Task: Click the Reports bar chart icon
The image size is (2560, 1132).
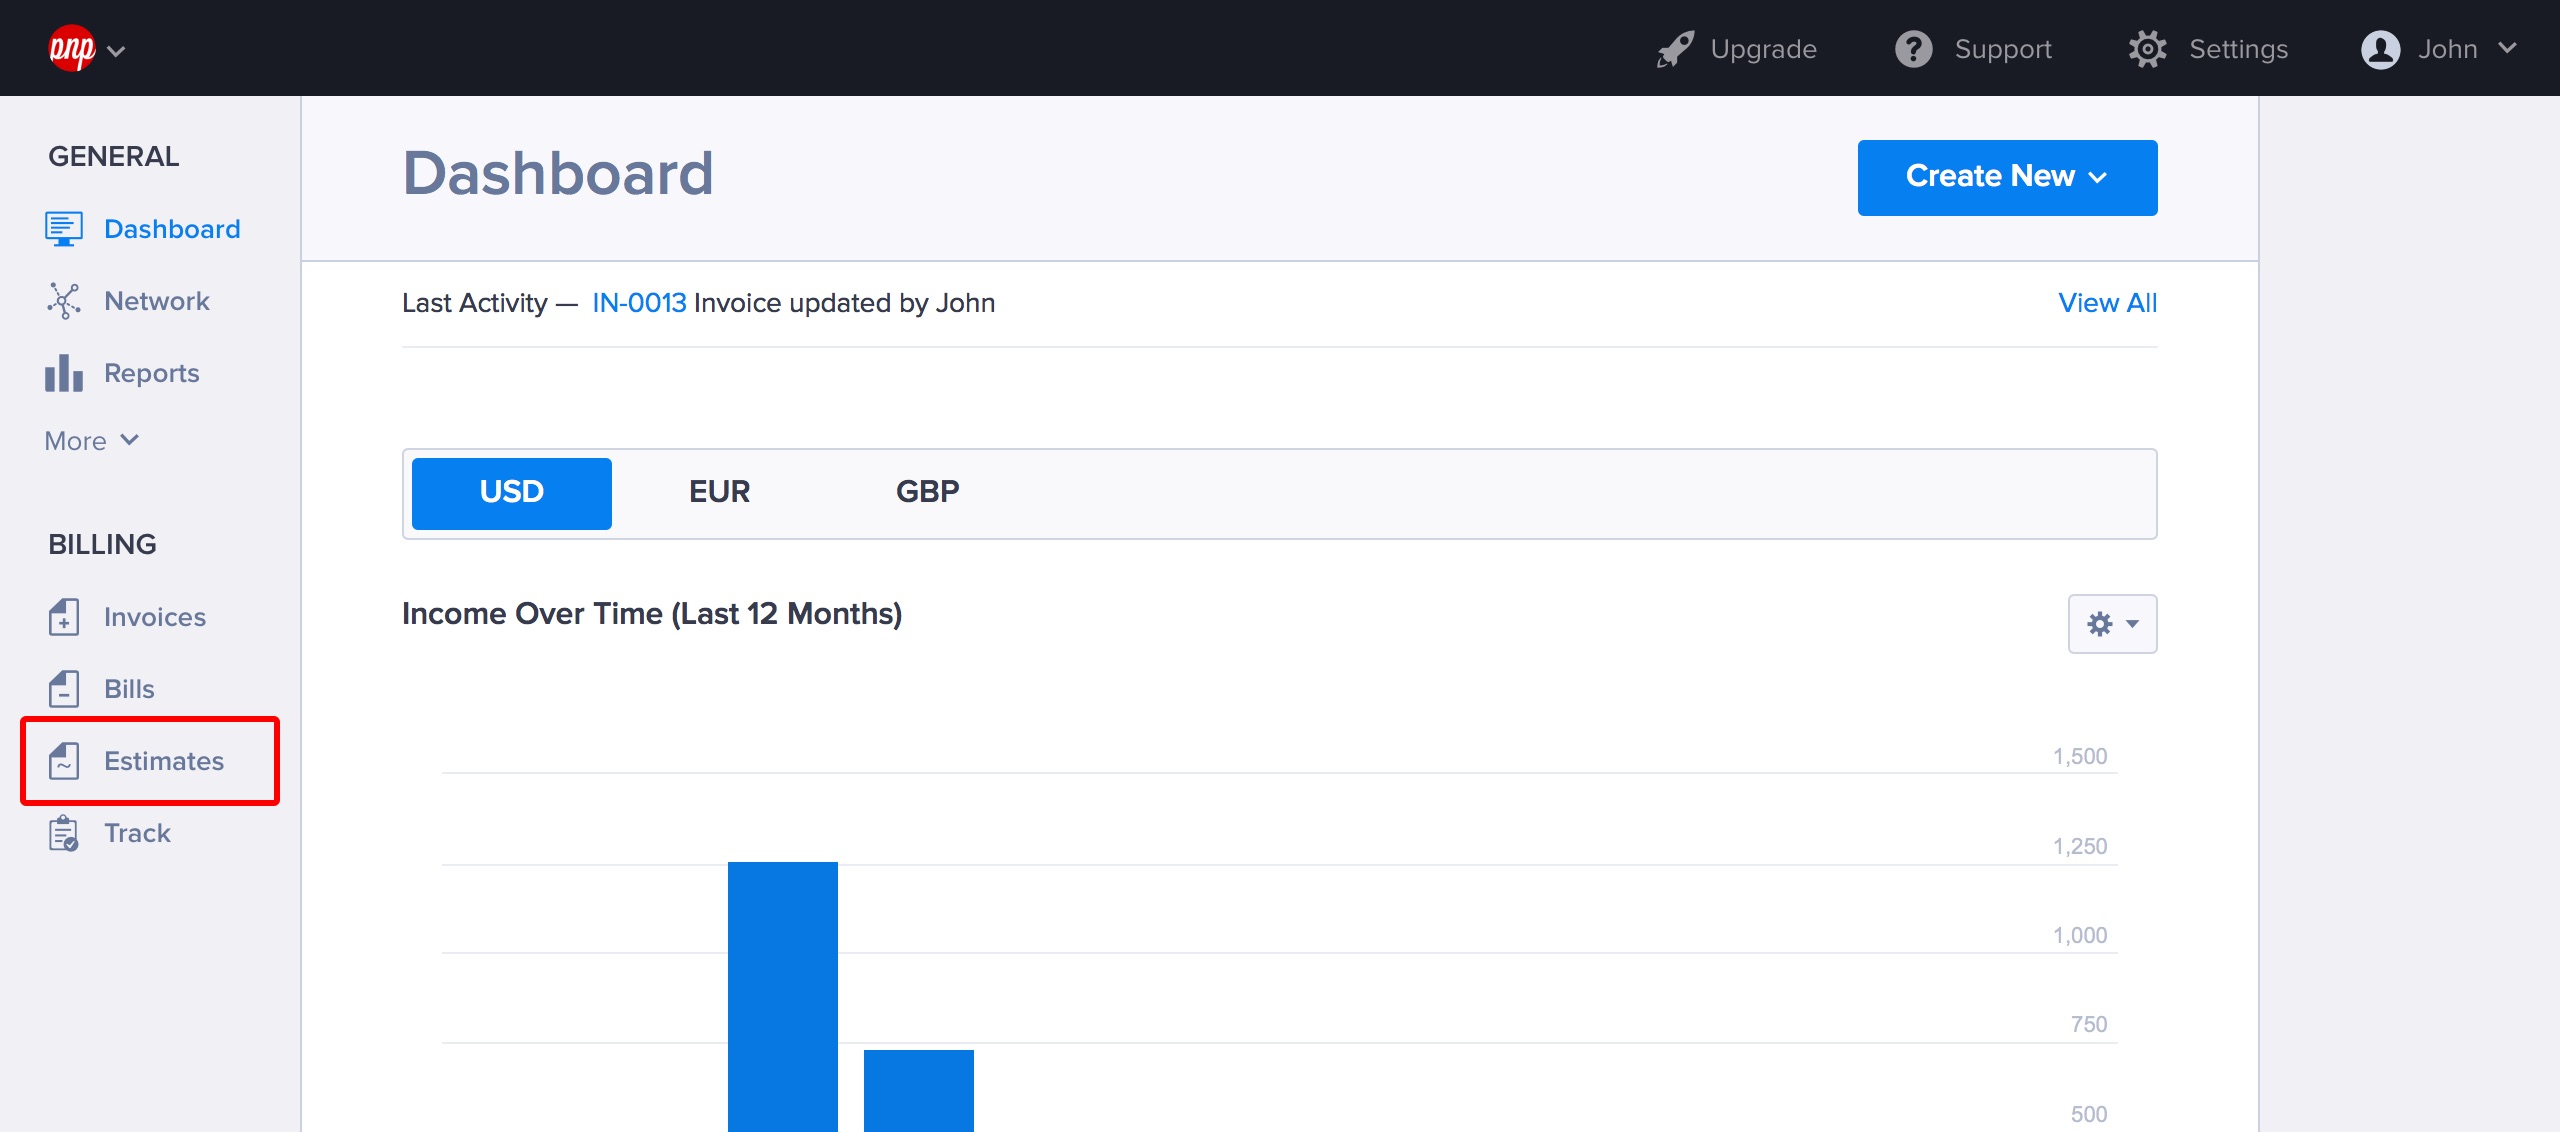Action: click(x=64, y=373)
